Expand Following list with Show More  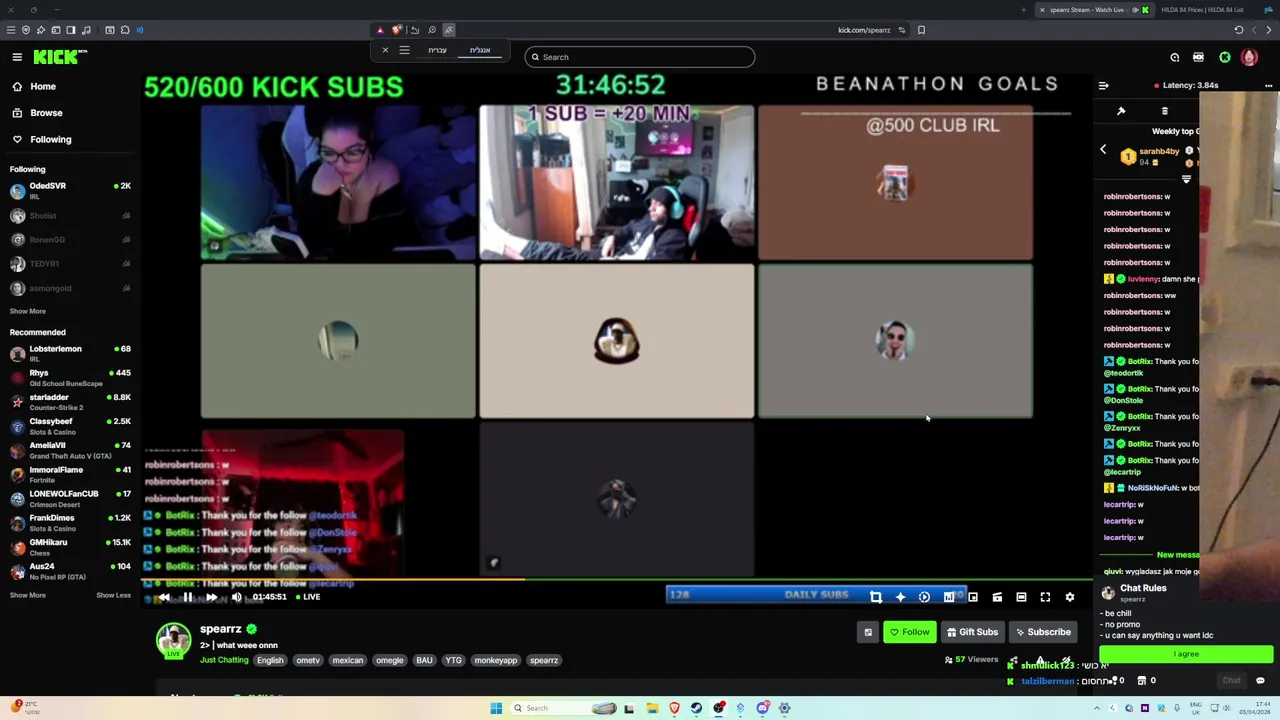(28, 311)
